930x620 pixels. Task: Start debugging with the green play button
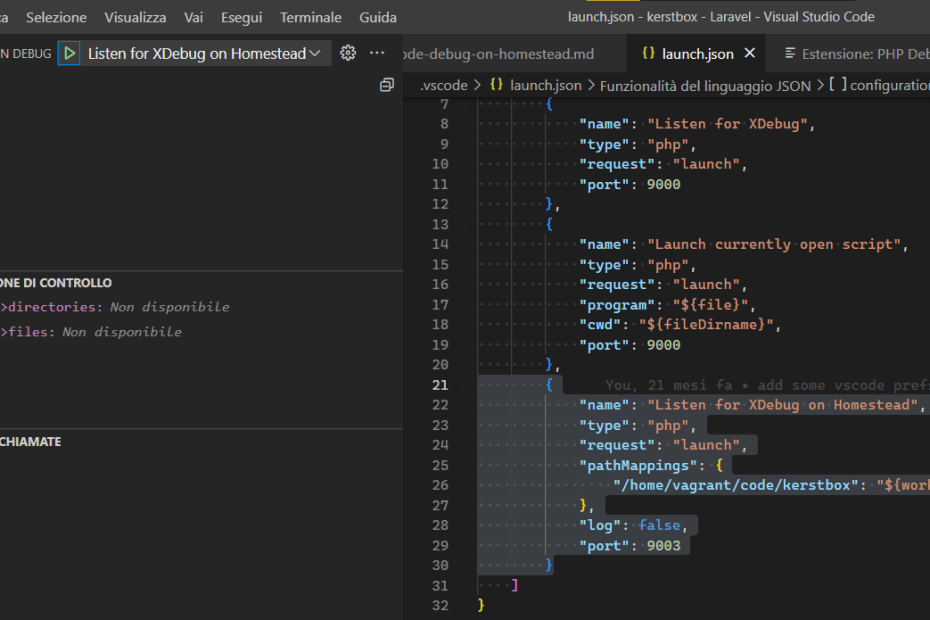coord(69,53)
